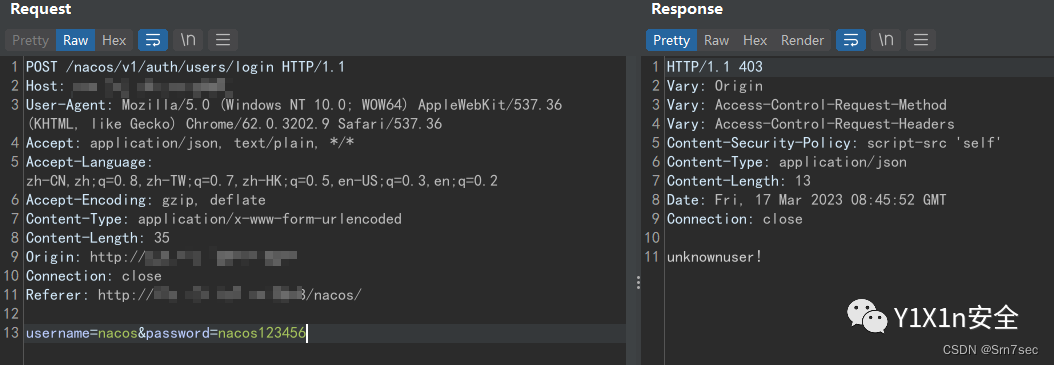Show non-printable characters in Request panel

pos(188,40)
